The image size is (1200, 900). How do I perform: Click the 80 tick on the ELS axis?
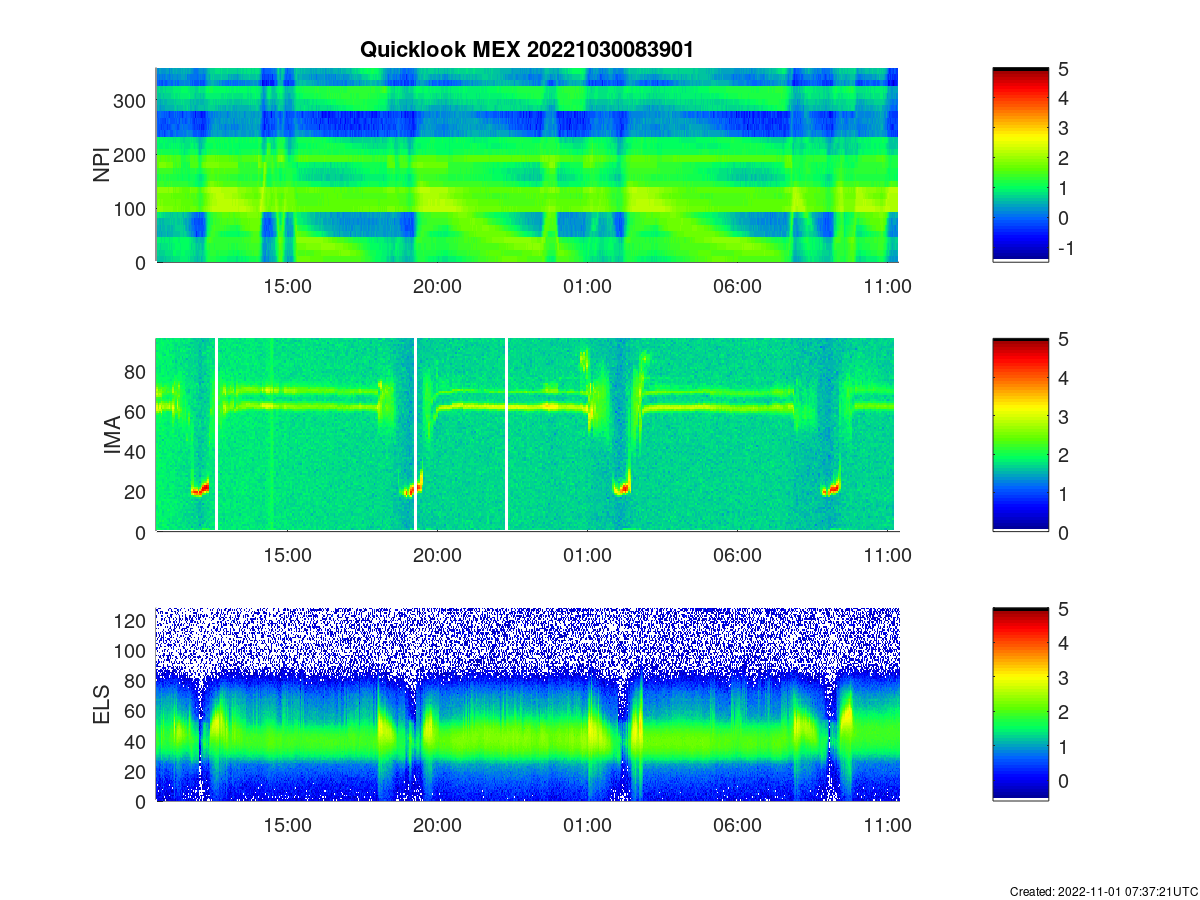(136, 682)
